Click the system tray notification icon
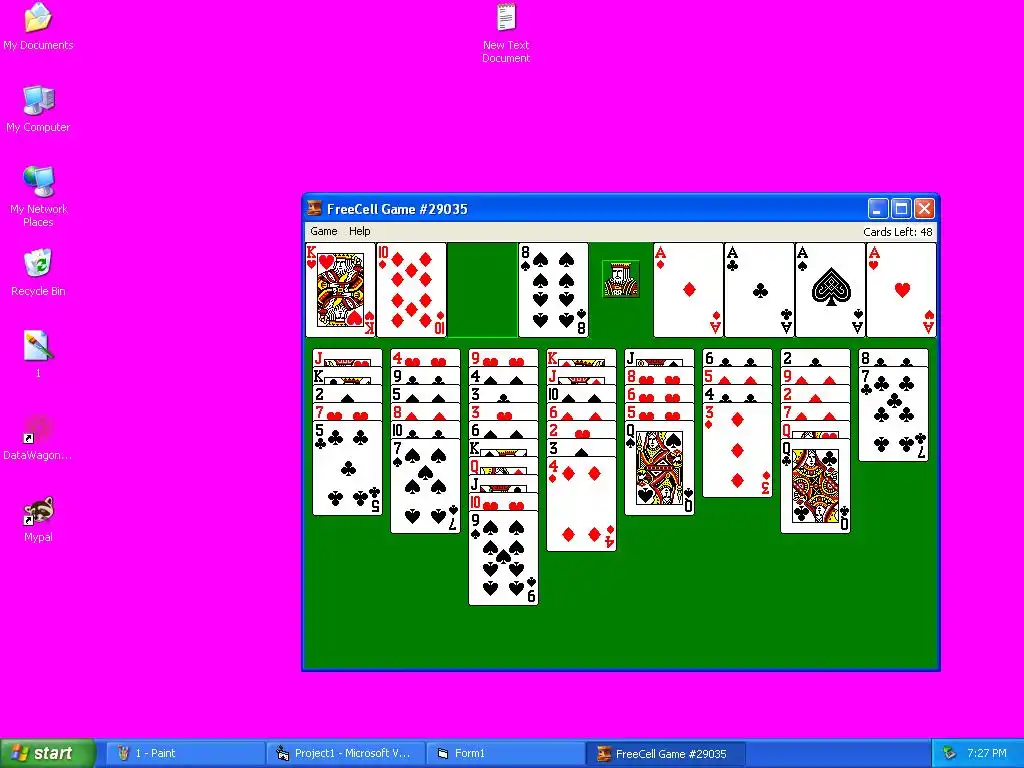This screenshot has height=768, width=1024. pos(949,754)
